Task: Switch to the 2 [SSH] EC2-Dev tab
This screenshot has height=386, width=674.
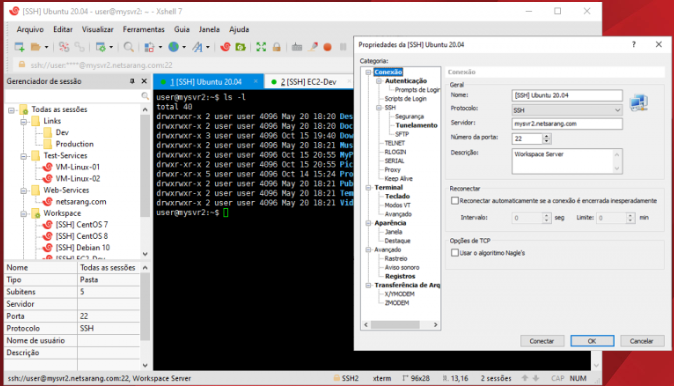Action: tap(308, 82)
